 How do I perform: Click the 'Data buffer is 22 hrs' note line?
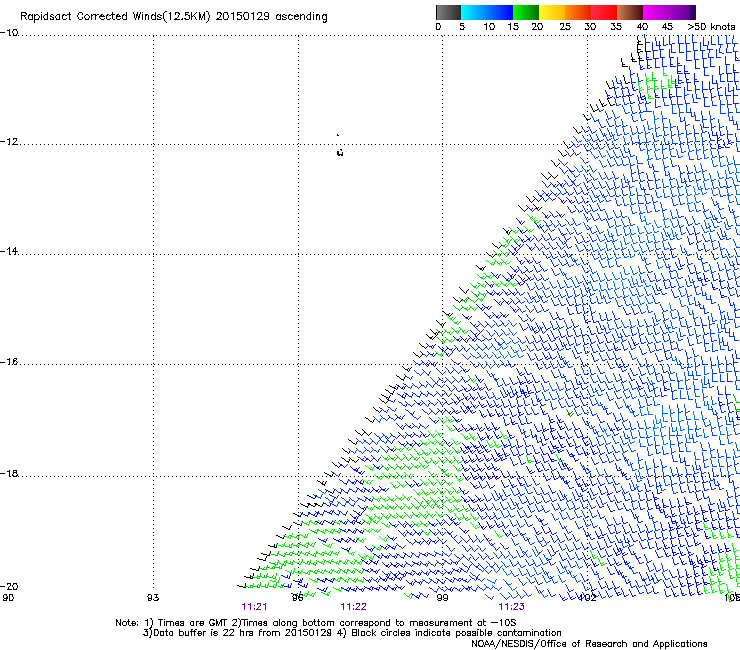point(352,633)
